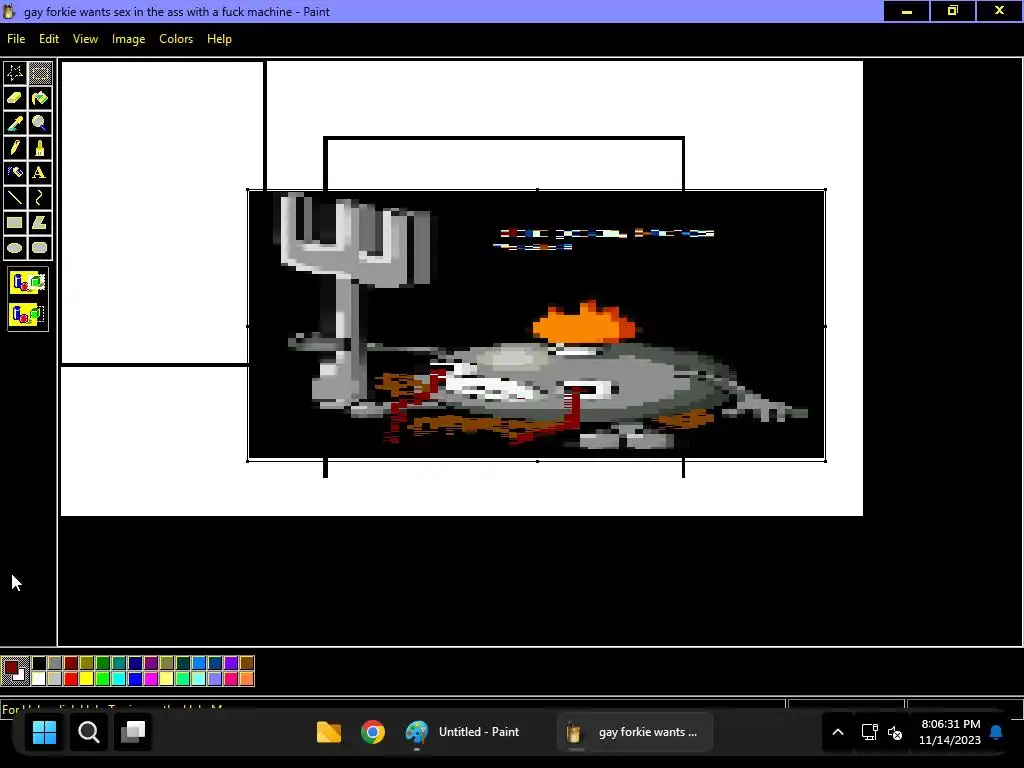Switch to the Untitled - Paint window
This screenshot has width=1024, height=768.
(463, 732)
